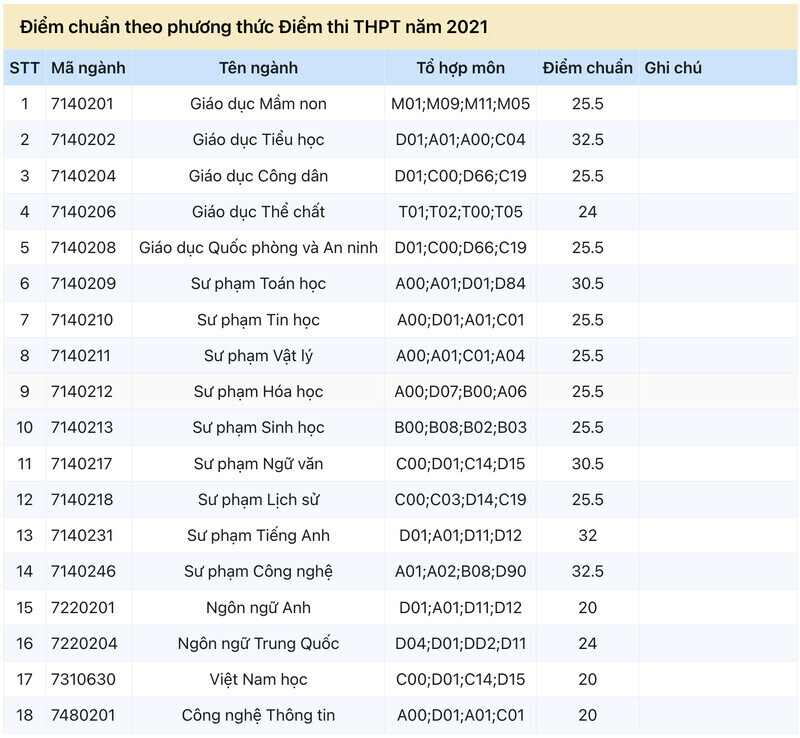
Task: Select the 'Giáo dục Quốc phòng và An ninh' cell
Action: pyautogui.click(x=258, y=248)
